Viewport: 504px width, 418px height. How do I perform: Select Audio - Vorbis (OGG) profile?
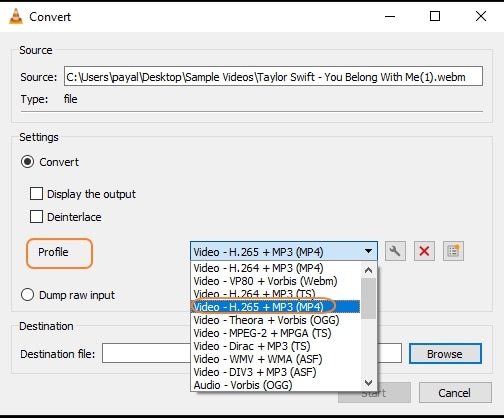tap(276, 385)
